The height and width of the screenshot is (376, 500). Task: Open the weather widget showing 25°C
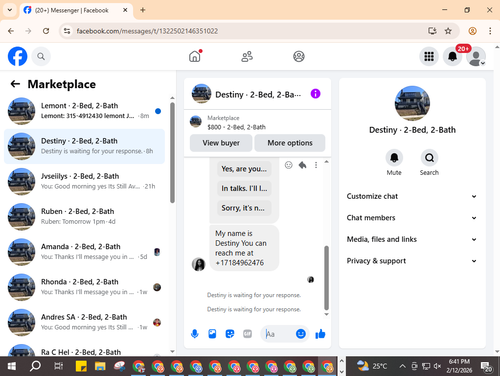click(x=372, y=366)
